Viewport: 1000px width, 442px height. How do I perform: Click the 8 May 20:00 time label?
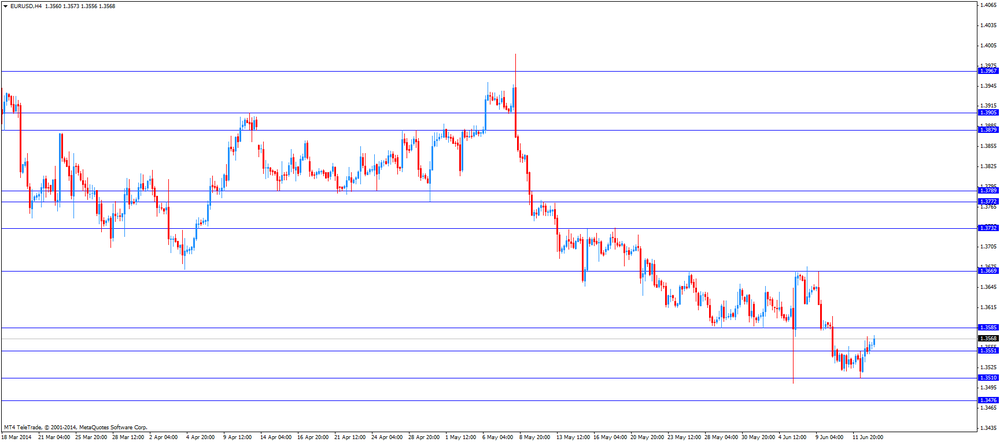coord(534,438)
